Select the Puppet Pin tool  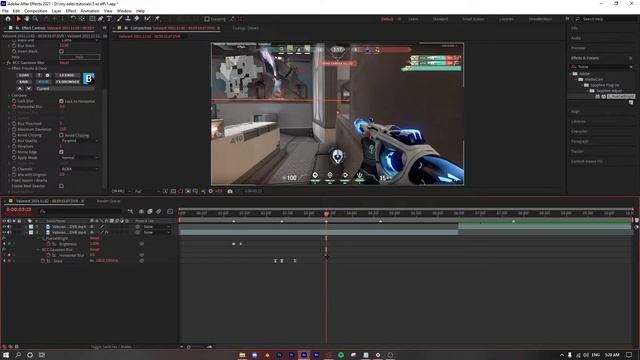point(157,19)
